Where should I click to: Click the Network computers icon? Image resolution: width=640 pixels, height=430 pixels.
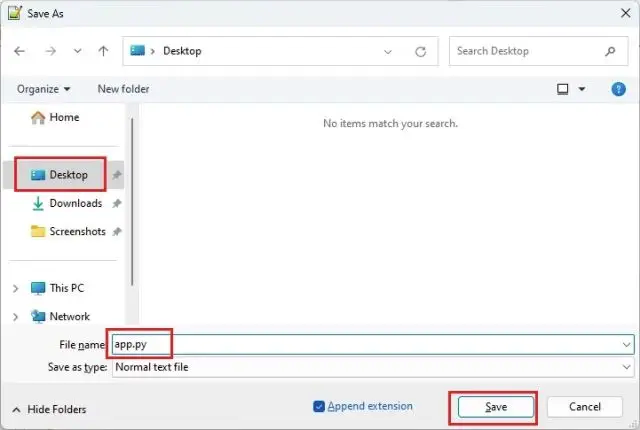[38, 316]
